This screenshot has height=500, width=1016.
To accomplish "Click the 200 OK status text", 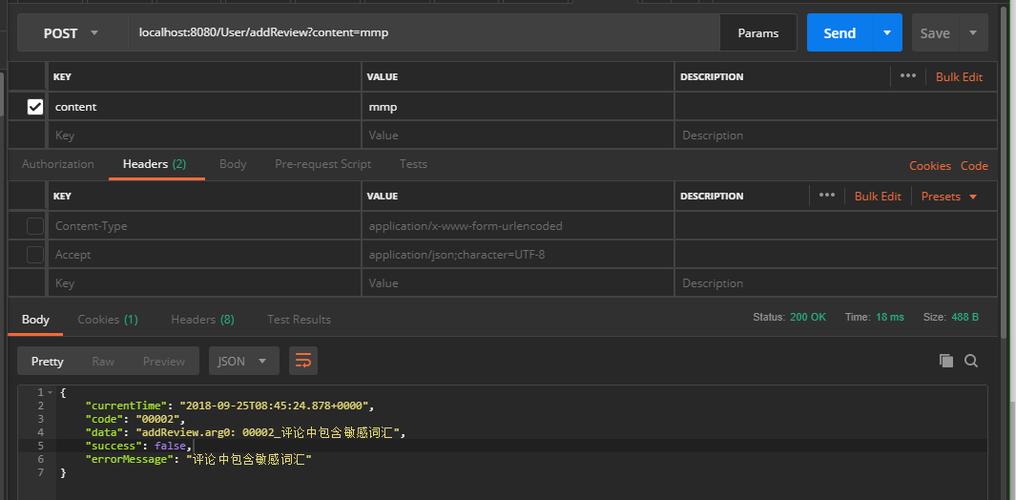I will click(x=808, y=317).
